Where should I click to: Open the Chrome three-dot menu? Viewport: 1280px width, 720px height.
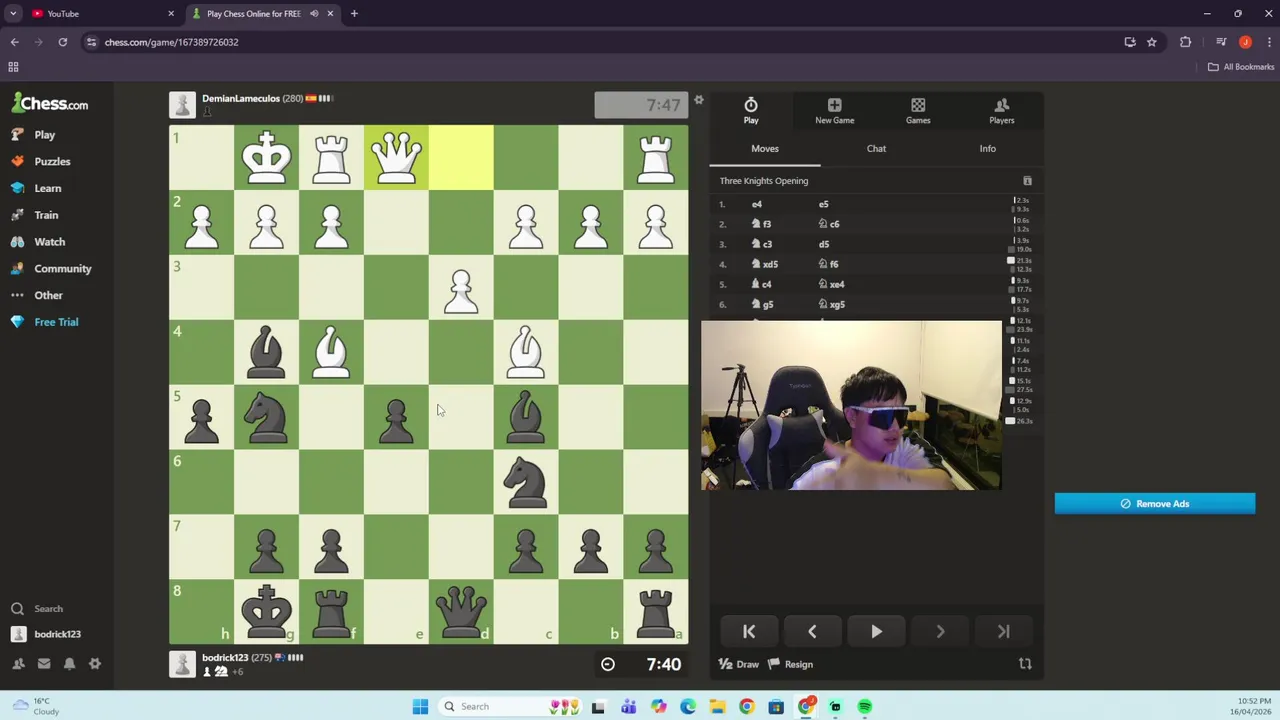point(1268,42)
